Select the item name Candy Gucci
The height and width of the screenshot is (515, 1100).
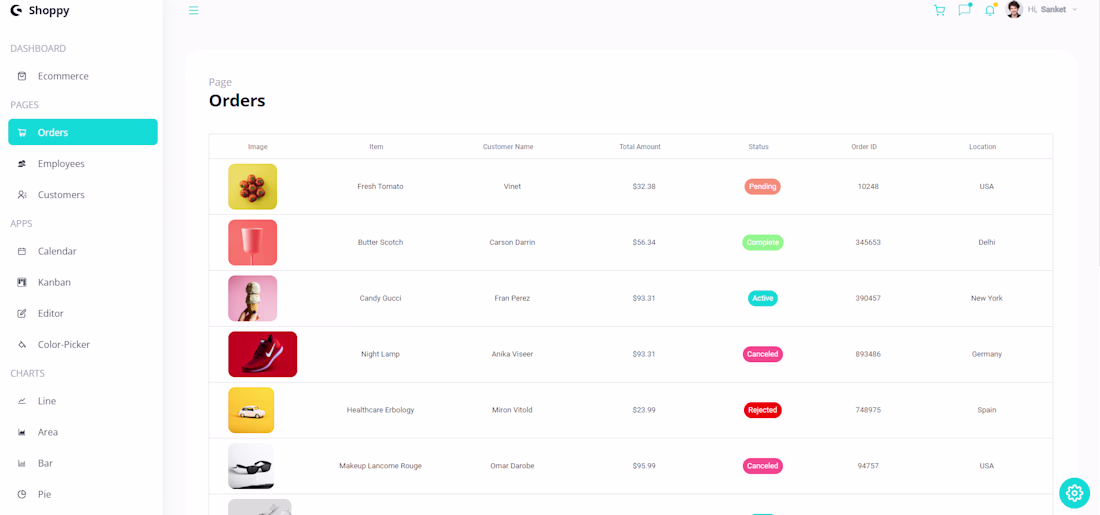click(380, 298)
